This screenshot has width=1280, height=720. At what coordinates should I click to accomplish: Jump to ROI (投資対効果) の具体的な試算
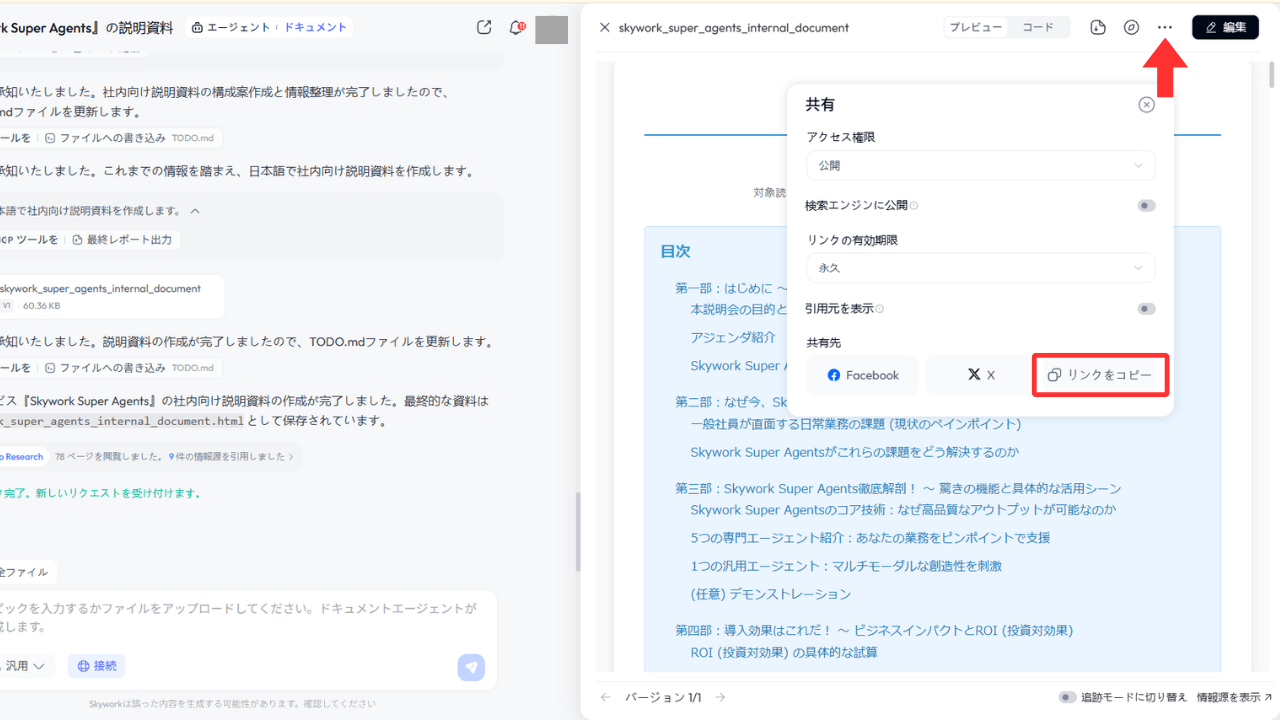point(784,653)
